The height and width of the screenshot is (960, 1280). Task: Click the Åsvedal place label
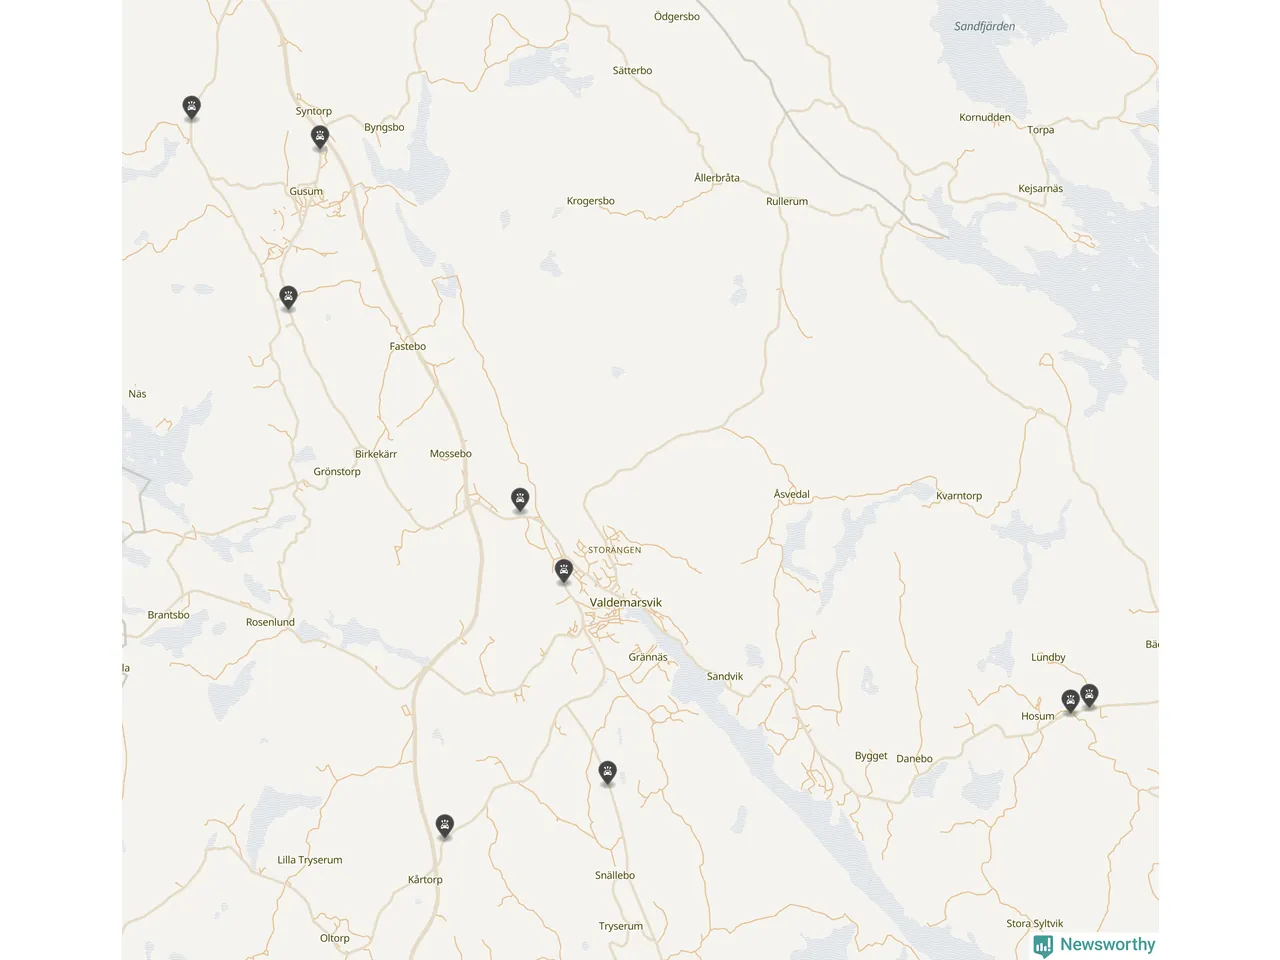[792, 494]
